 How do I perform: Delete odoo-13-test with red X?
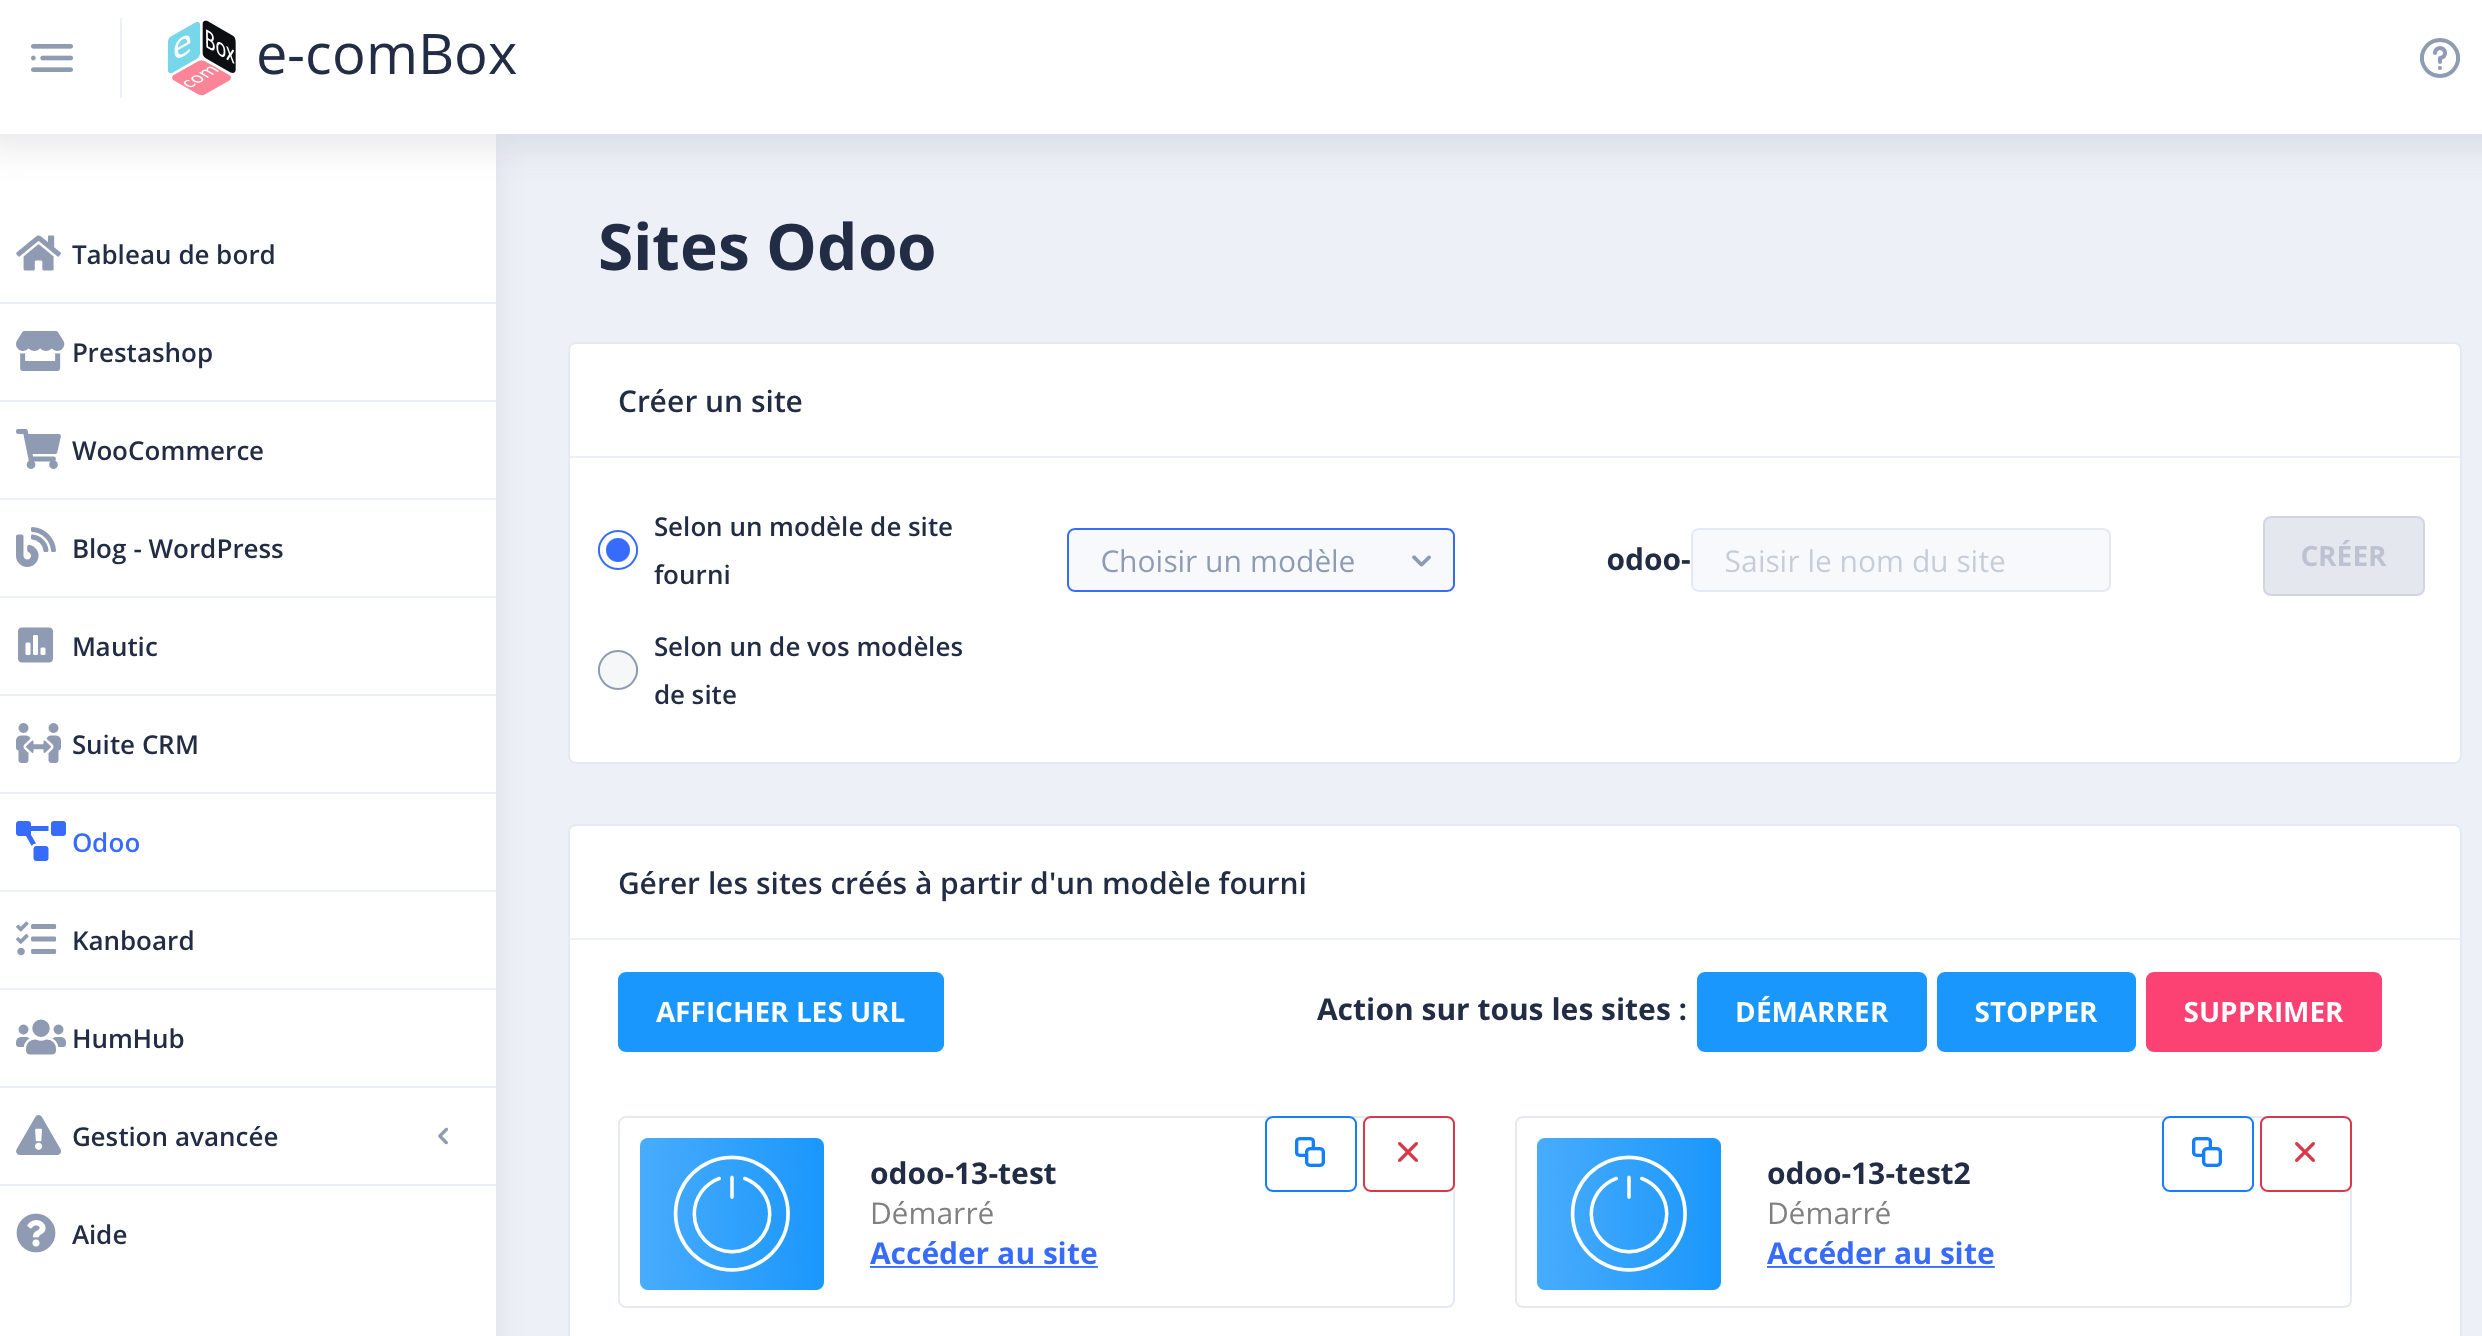pos(1408,1153)
